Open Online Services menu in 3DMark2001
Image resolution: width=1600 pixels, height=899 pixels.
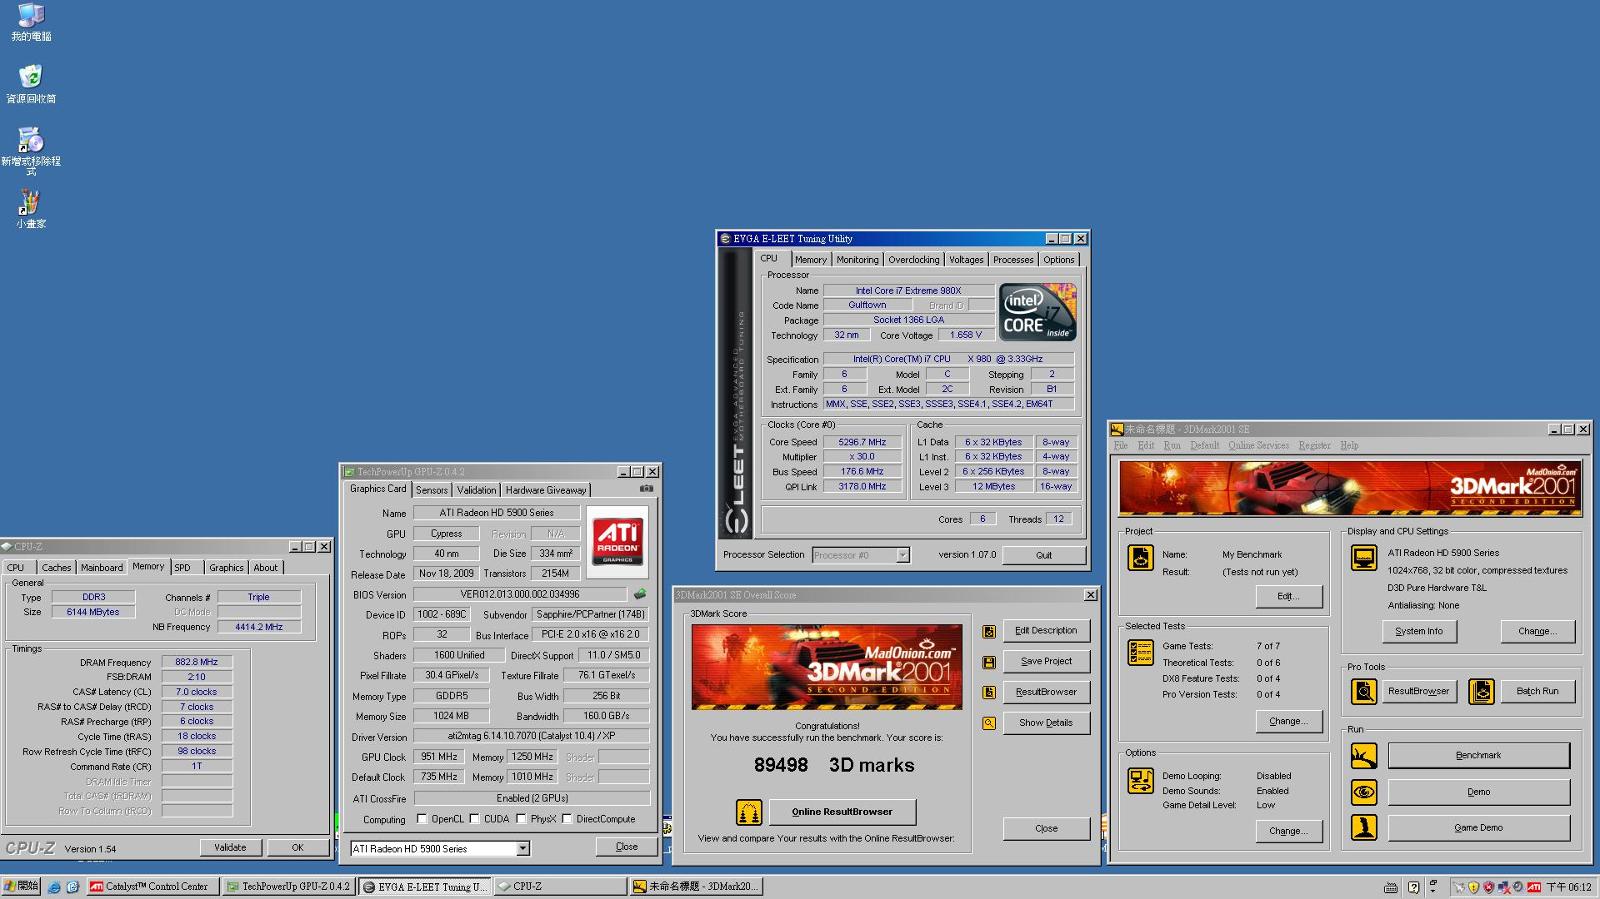1259,446
